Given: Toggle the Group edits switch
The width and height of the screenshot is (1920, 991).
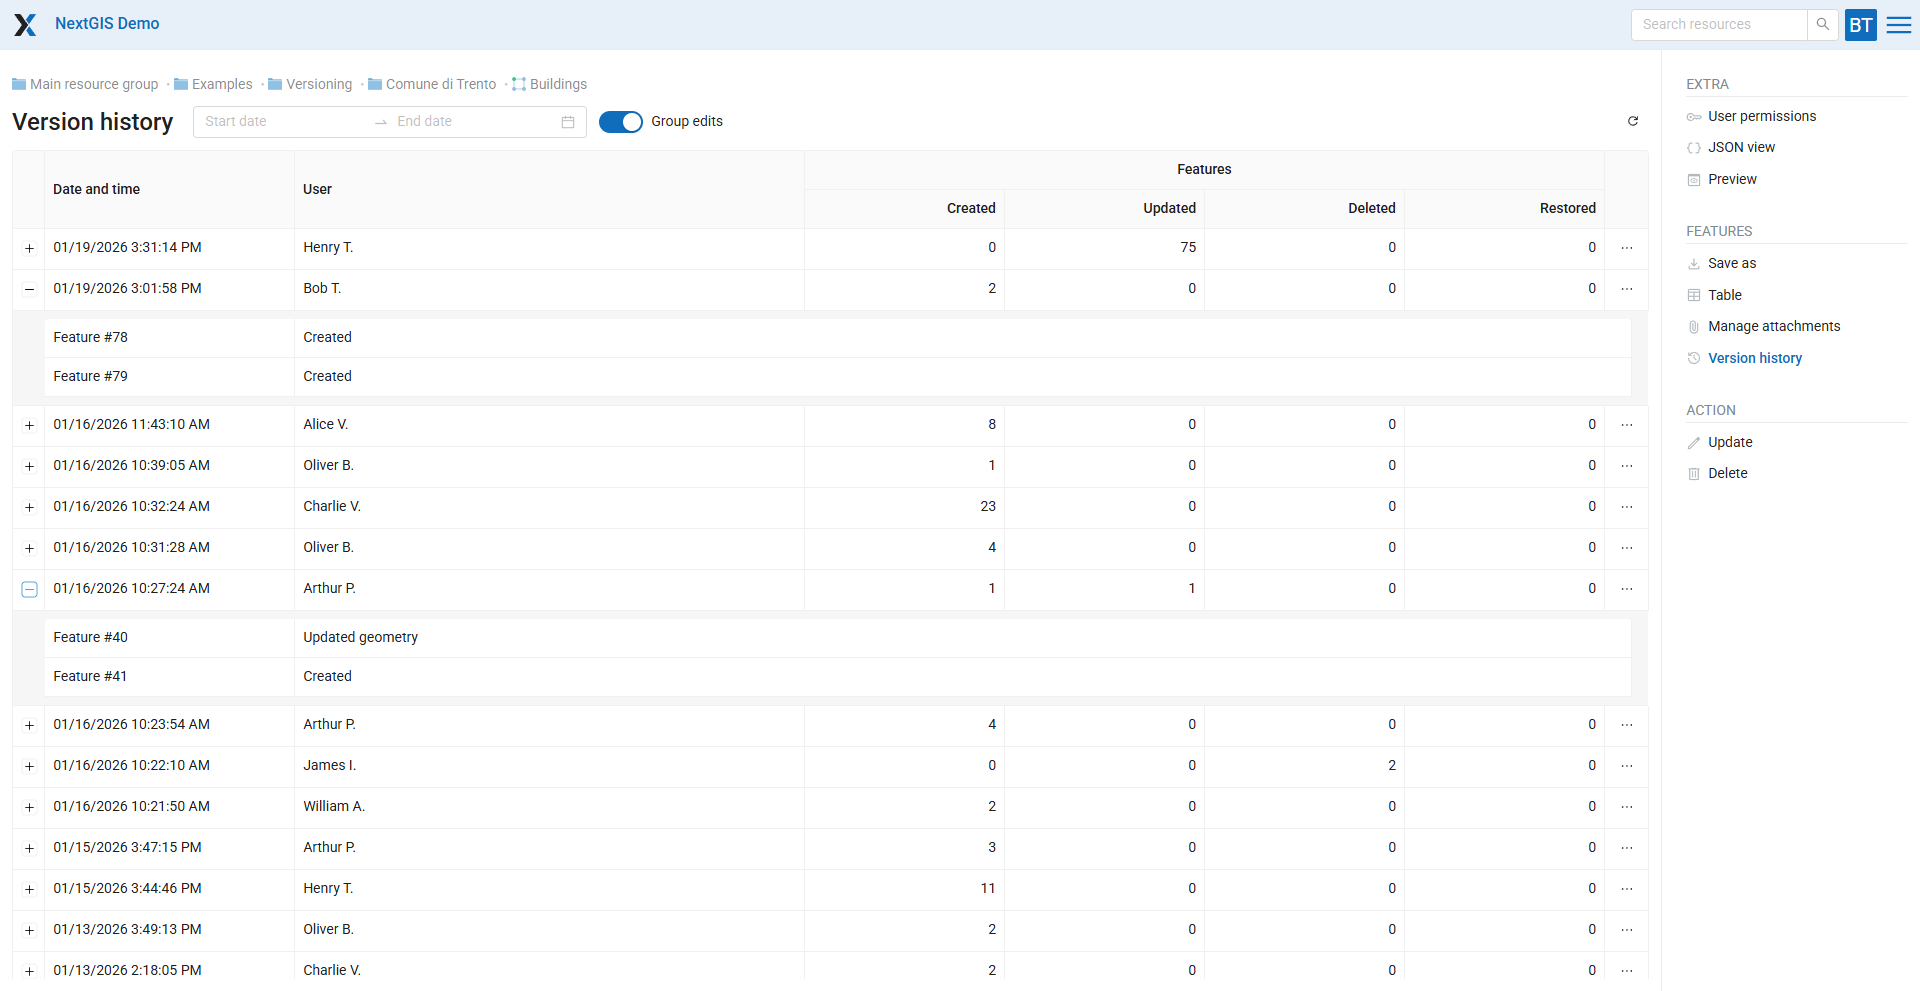Looking at the screenshot, I should pos(620,122).
